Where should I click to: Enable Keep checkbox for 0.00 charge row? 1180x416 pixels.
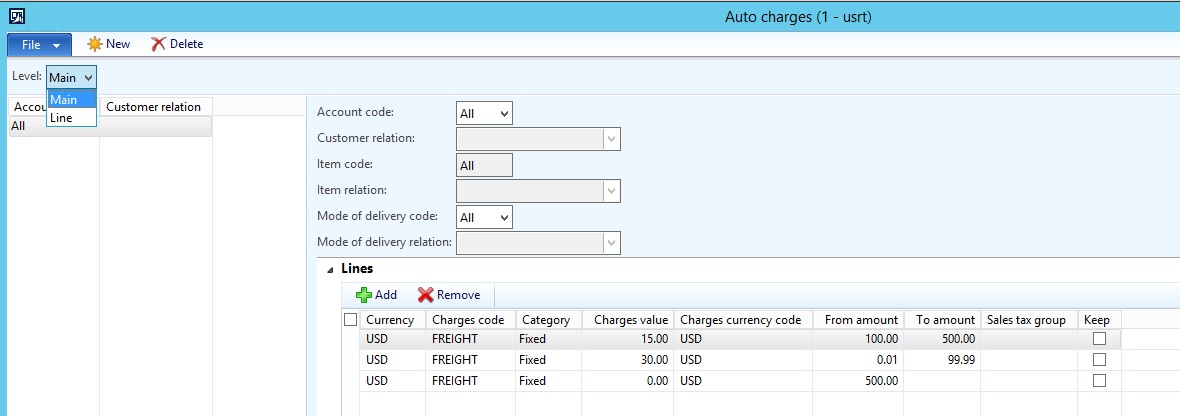tap(1099, 381)
